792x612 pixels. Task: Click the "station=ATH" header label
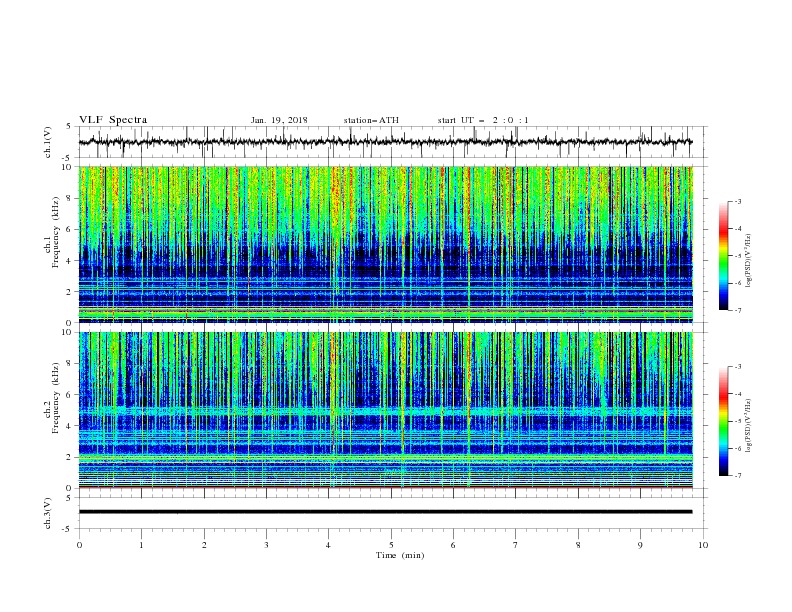click(x=371, y=120)
